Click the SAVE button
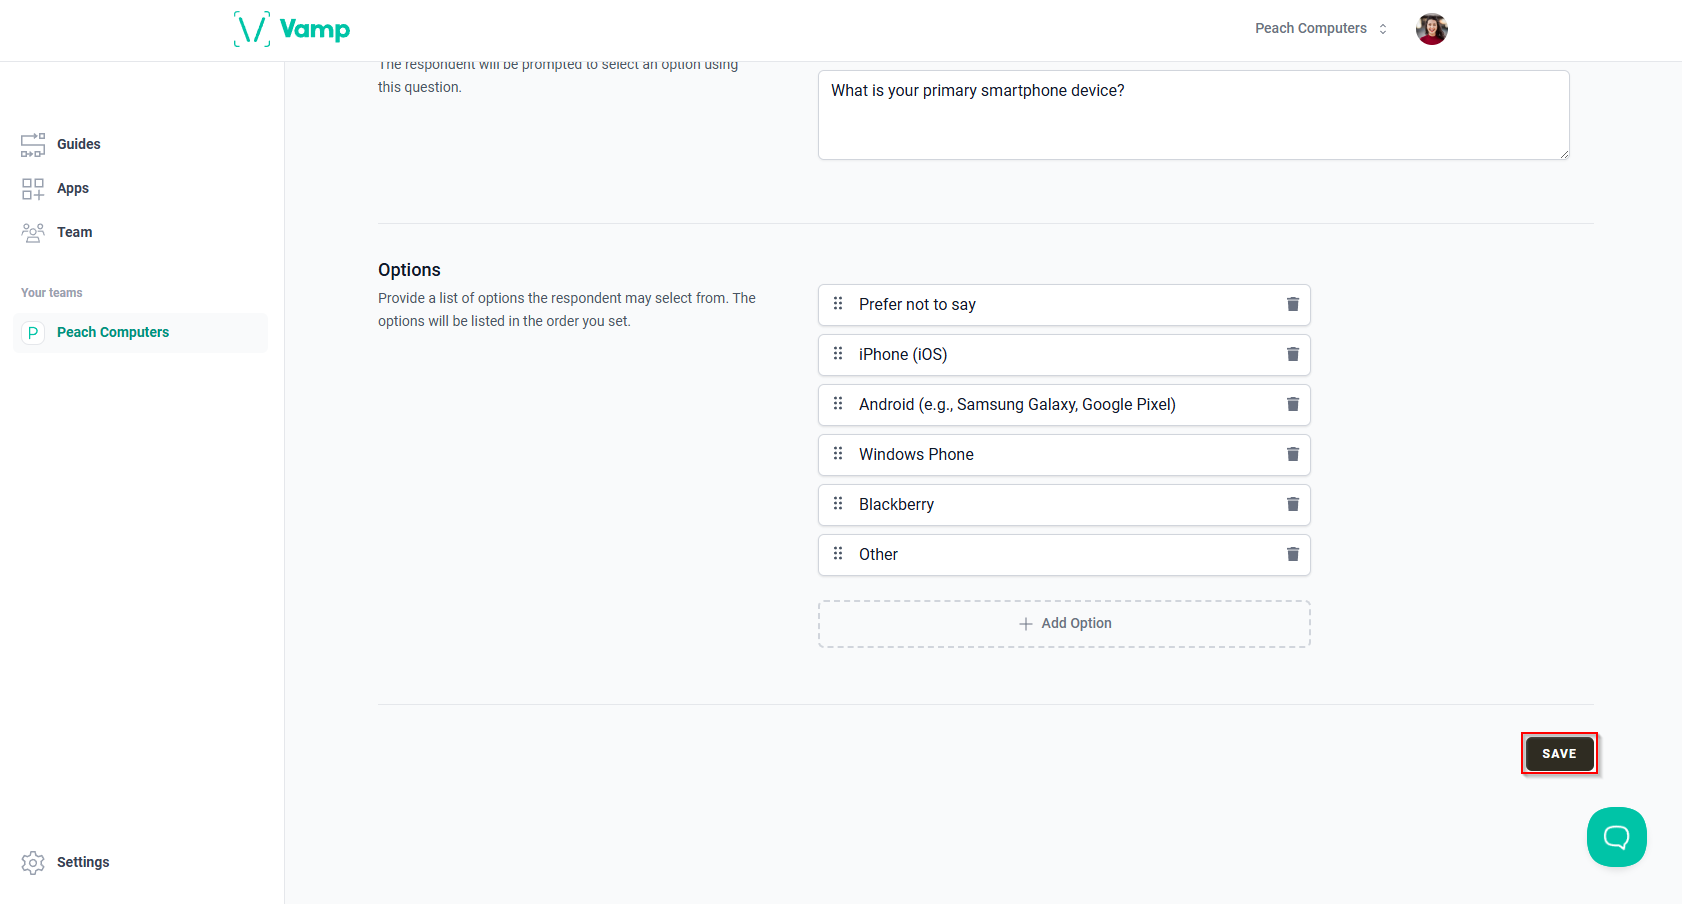This screenshot has height=904, width=1682. point(1559,753)
